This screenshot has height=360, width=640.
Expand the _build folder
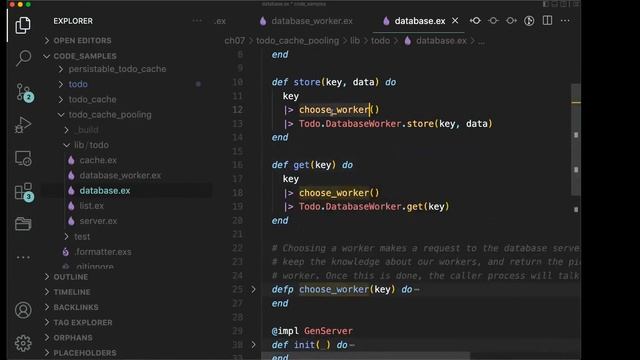[x=87, y=130]
